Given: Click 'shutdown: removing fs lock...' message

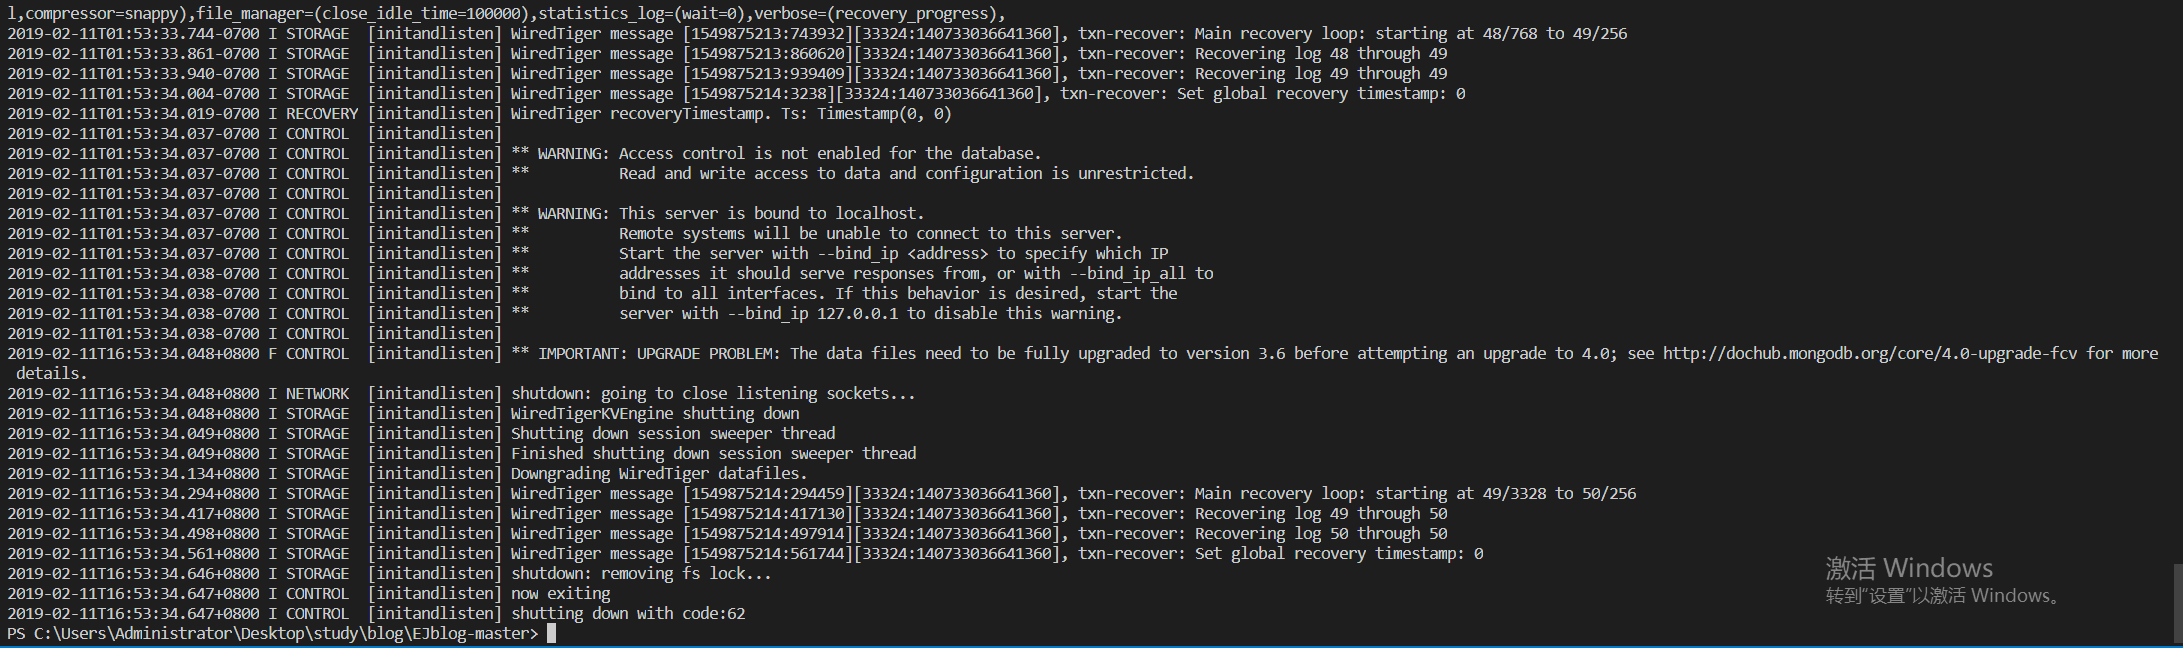Looking at the screenshot, I should pos(641,573).
